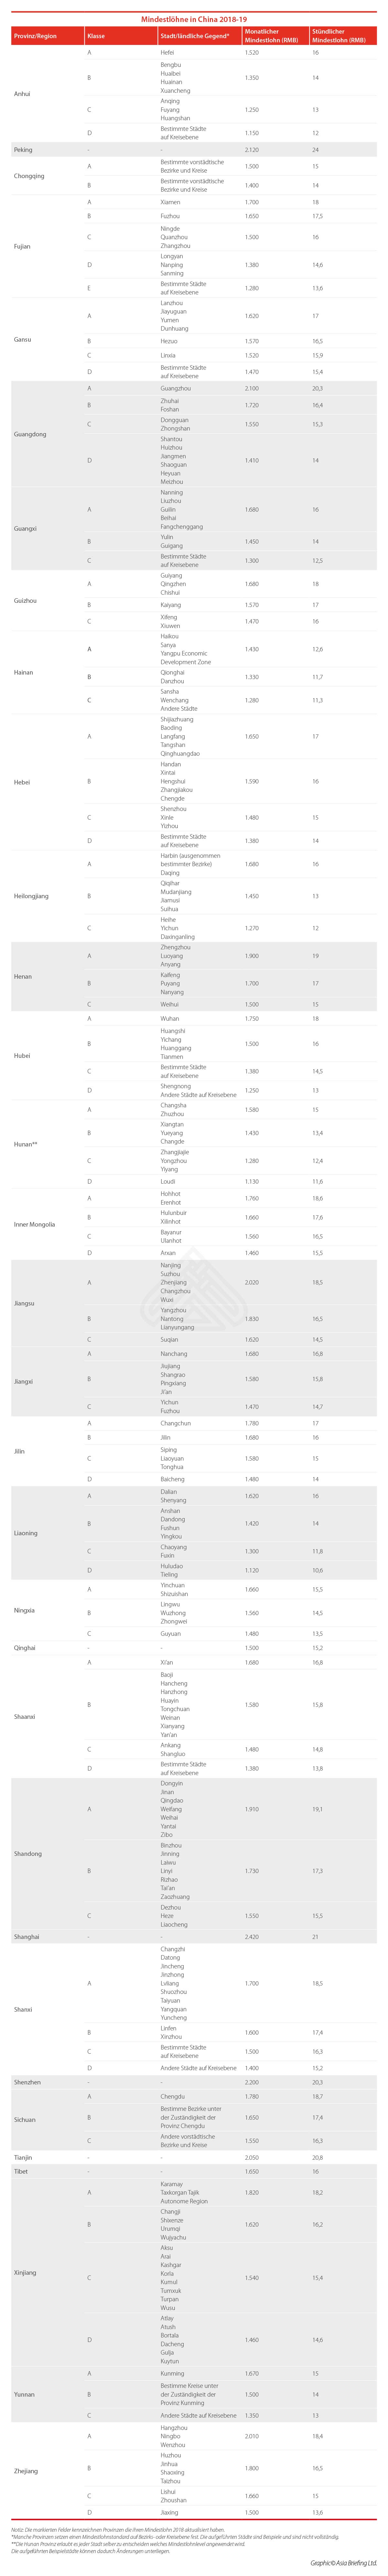Click the title 'Mindestlöhne in China 2018-19'

(x=194, y=19)
